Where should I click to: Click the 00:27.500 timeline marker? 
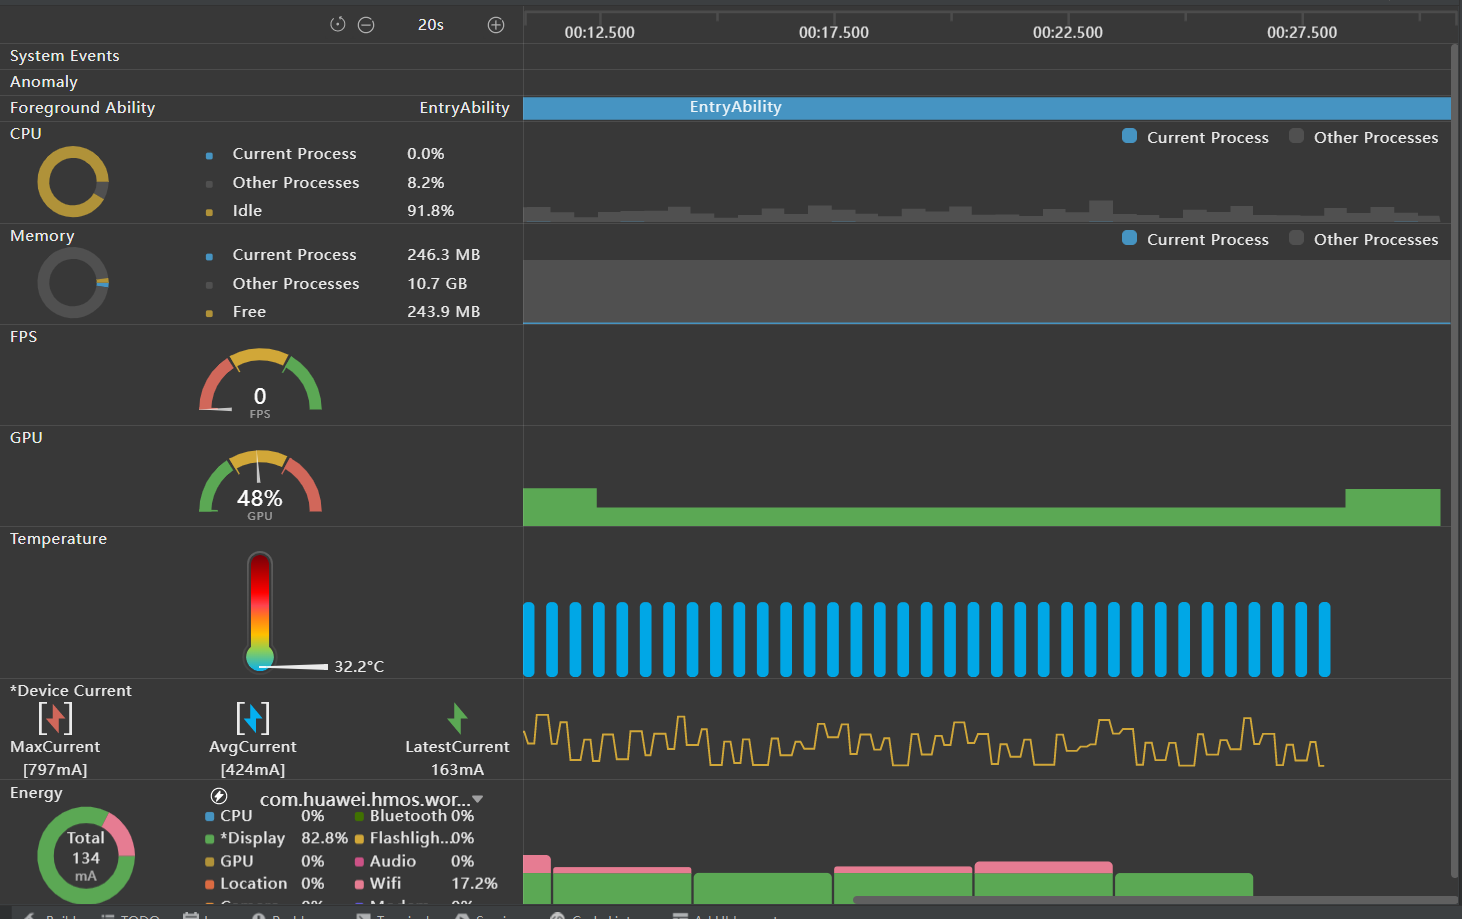tap(1301, 32)
